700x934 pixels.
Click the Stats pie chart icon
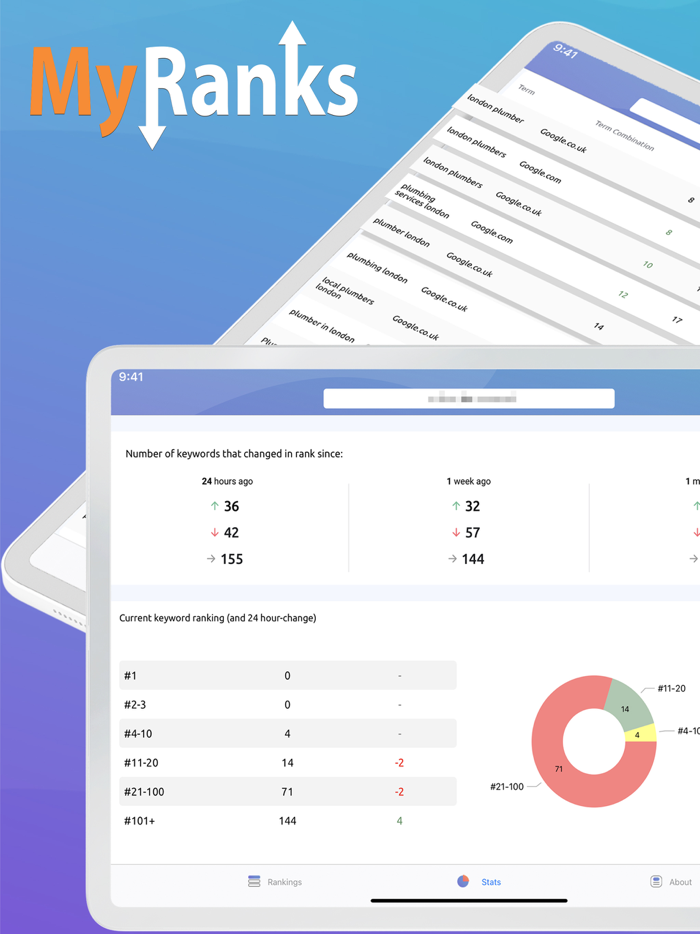tap(463, 881)
